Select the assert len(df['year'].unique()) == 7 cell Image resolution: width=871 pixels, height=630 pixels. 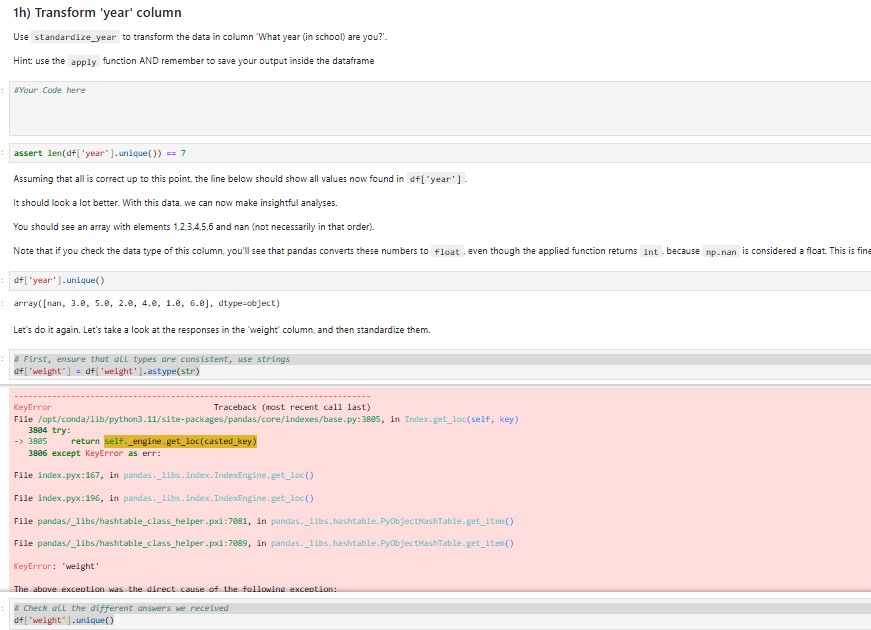(440, 153)
